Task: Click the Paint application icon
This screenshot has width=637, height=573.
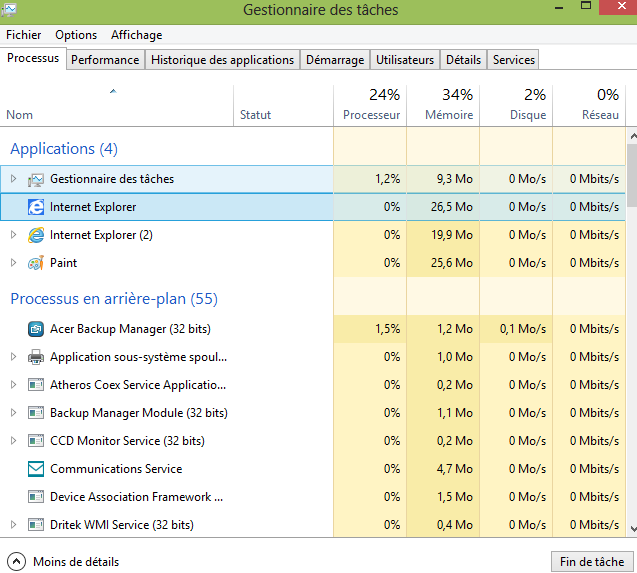Action: point(36,263)
